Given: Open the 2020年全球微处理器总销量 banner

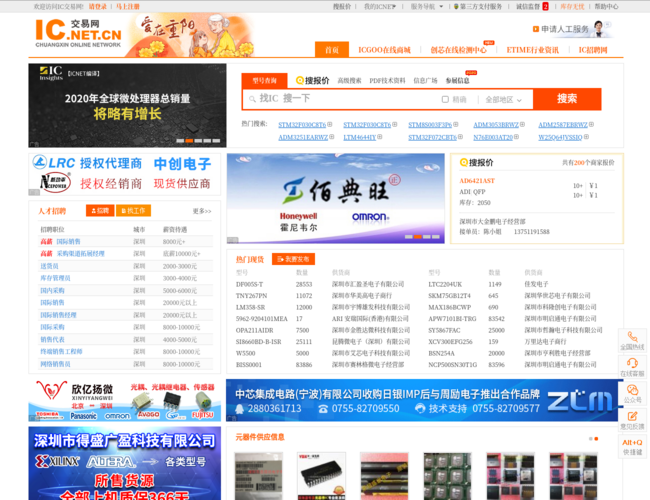Looking at the screenshot, I should 127,105.
